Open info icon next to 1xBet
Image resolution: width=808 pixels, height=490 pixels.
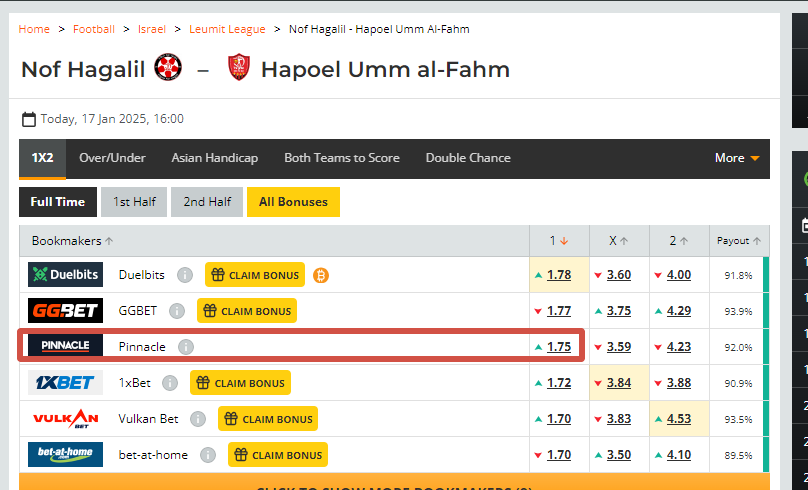coord(170,383)
